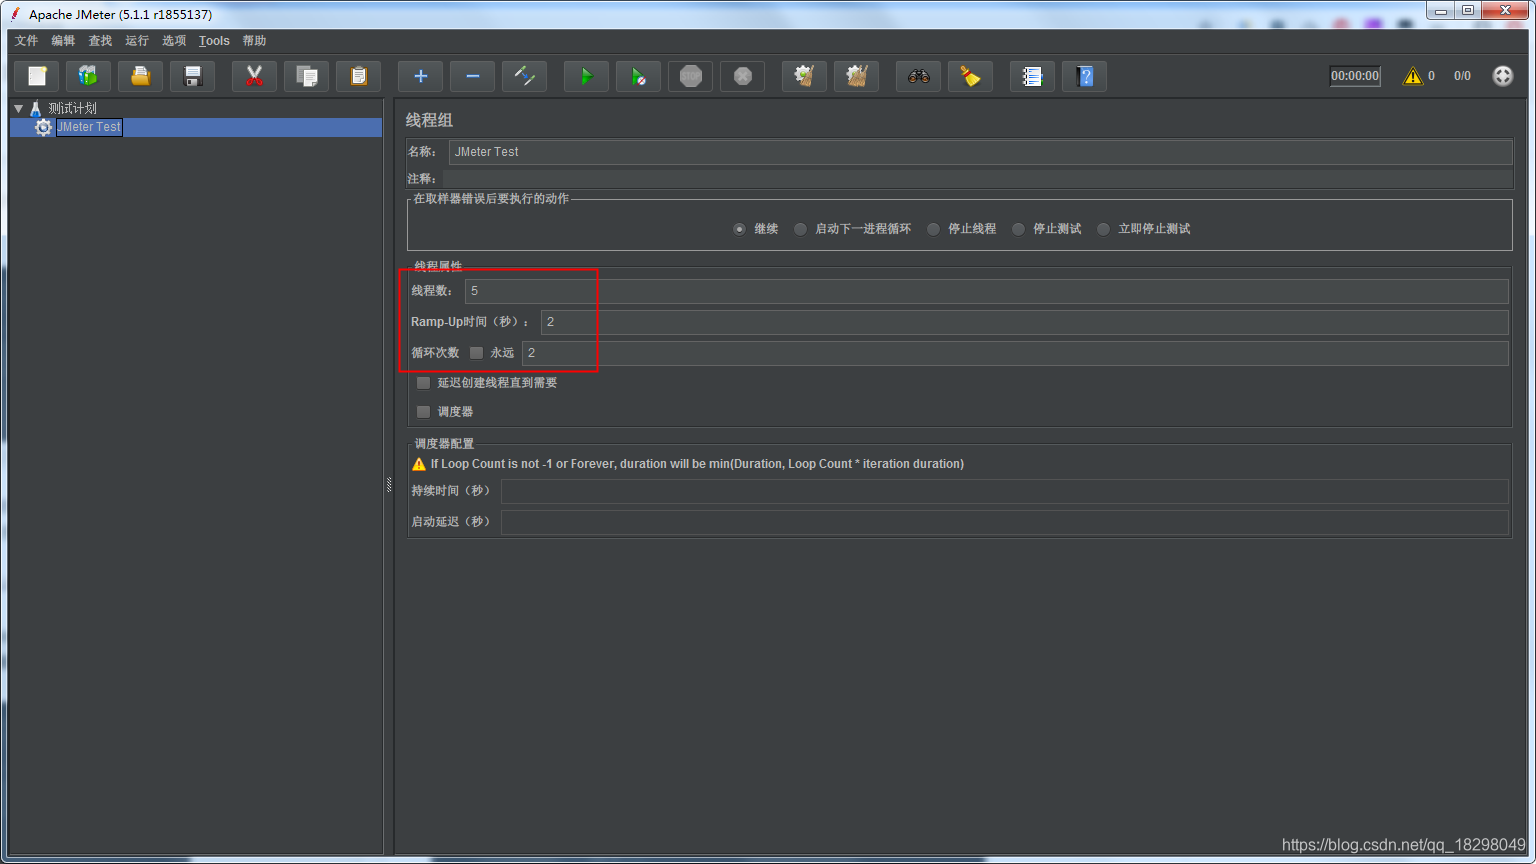Screen dimensions: 1536x864
Task: Click the Clear results broom icon
Action: 805,76
